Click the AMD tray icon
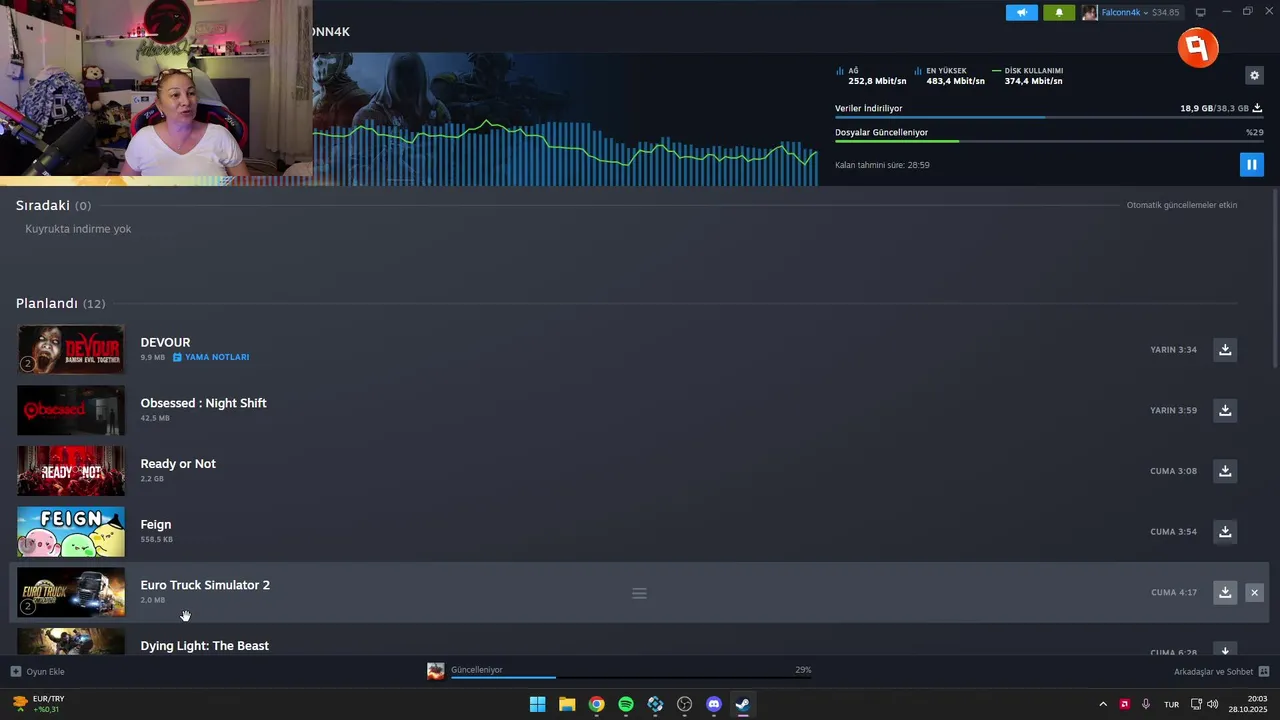The width and height of the screenshot is (1280, 720). point(1125,704)
